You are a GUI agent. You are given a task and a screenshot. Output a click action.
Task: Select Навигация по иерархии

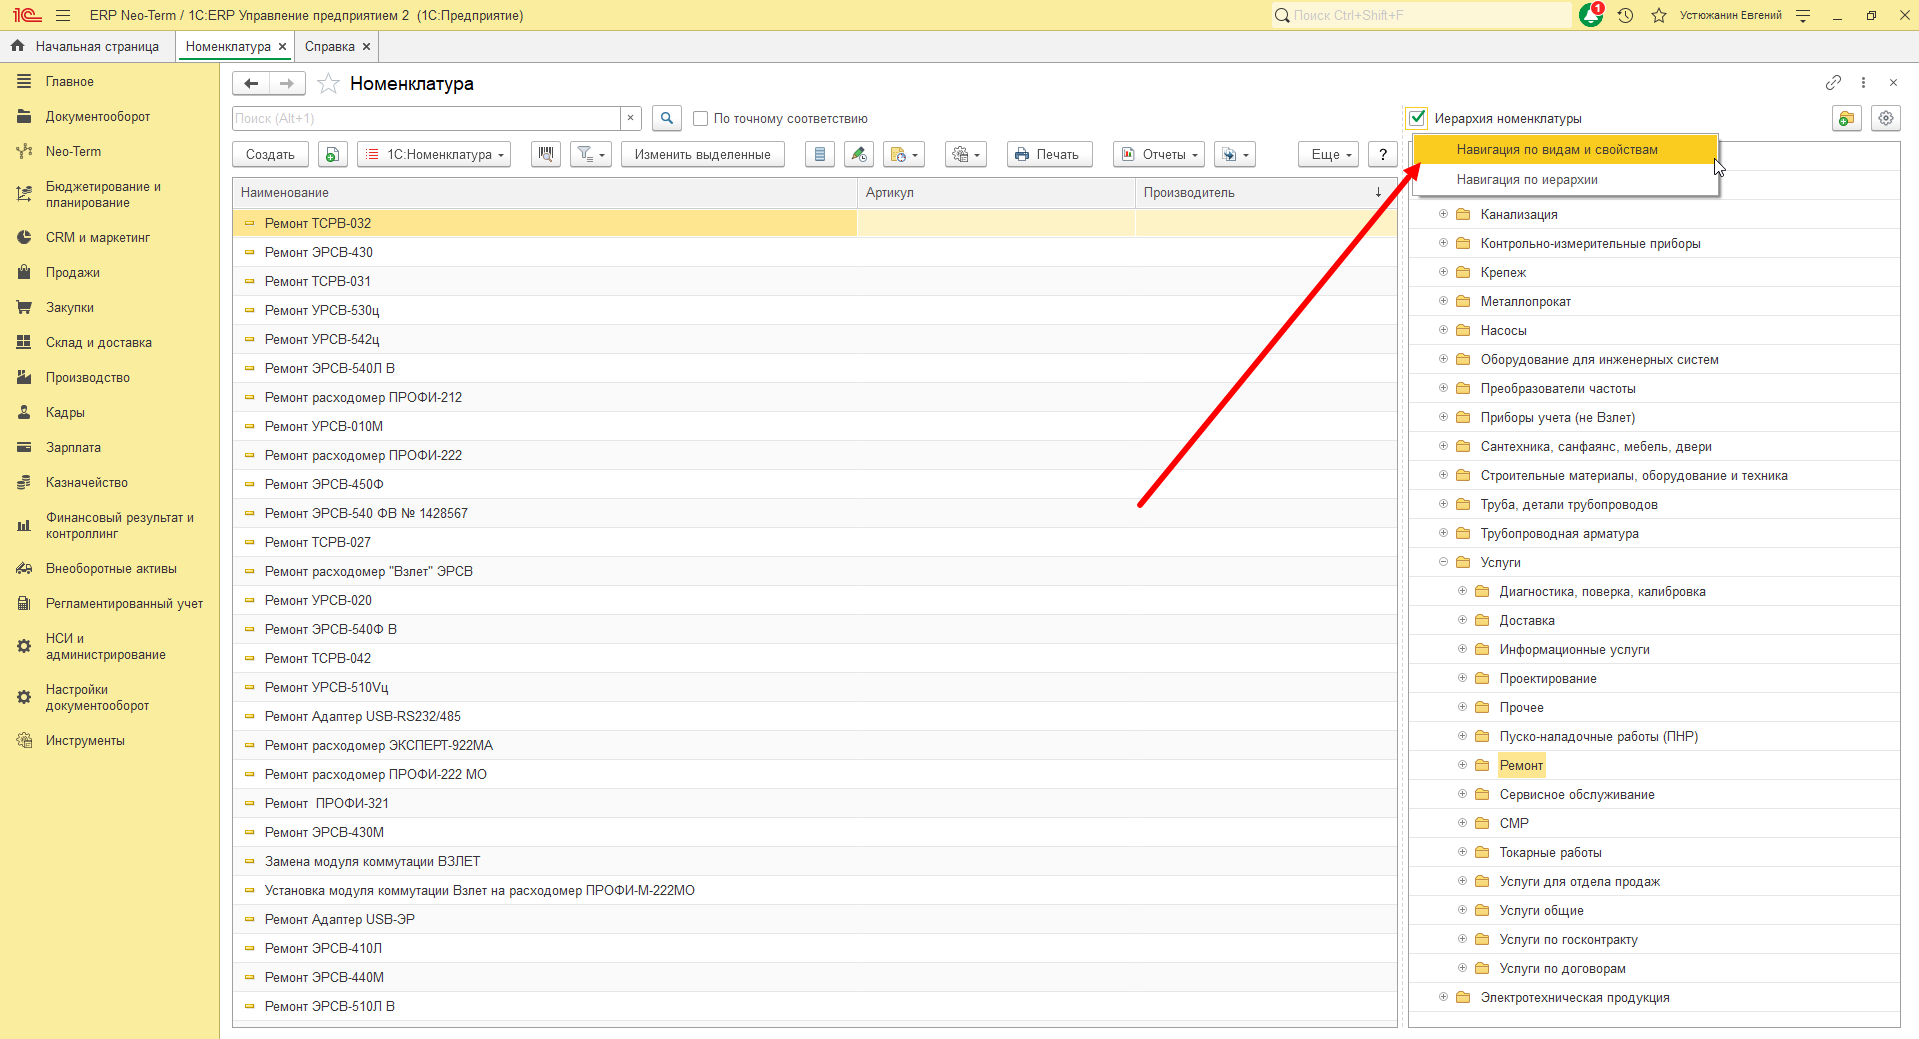pyautogui.click(x=1565, y=179)
